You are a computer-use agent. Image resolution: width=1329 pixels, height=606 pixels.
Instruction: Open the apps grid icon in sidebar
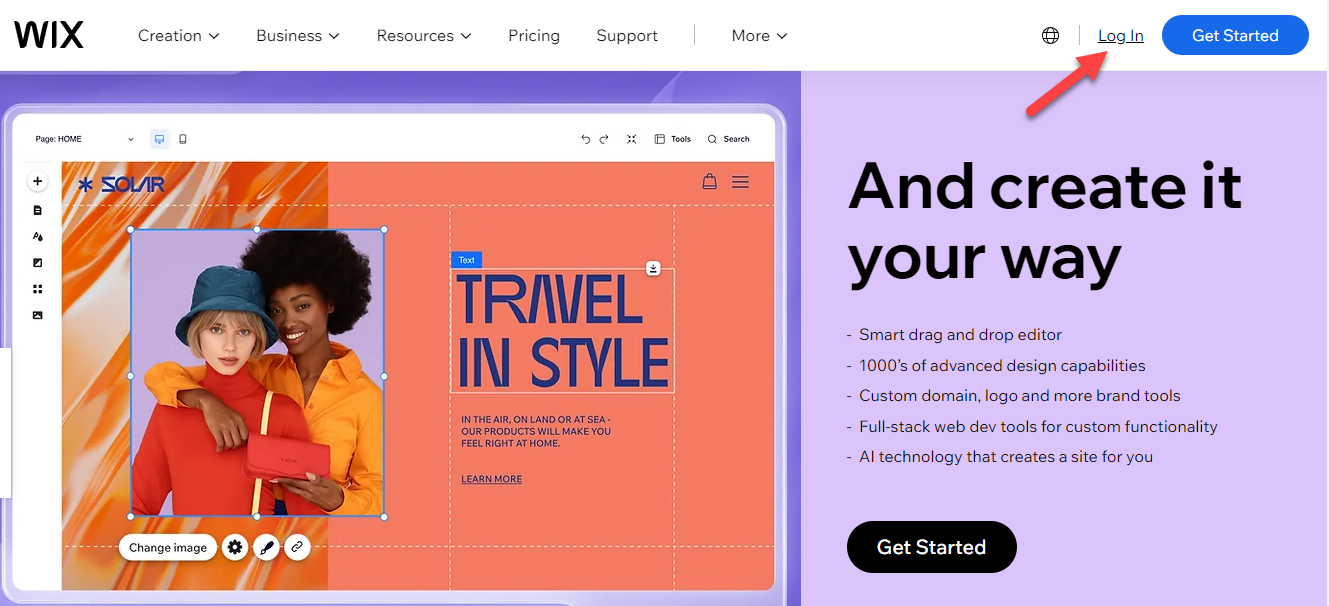tap(37, 289)
